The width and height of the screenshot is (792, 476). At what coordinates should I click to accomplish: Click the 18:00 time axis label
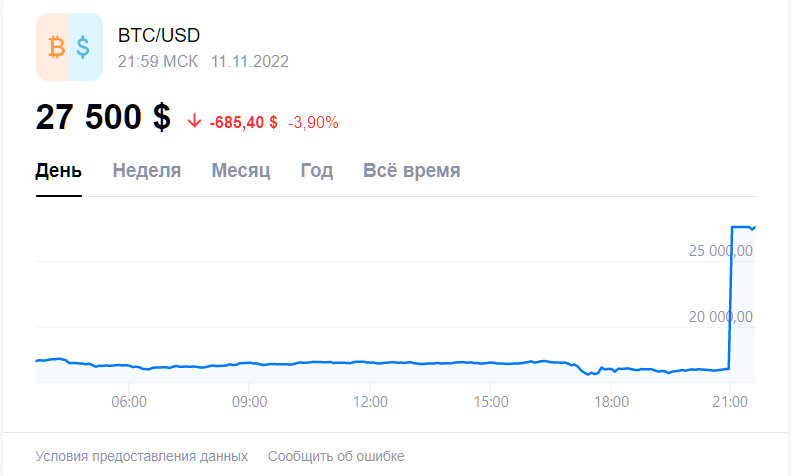[x=611, y=402]
